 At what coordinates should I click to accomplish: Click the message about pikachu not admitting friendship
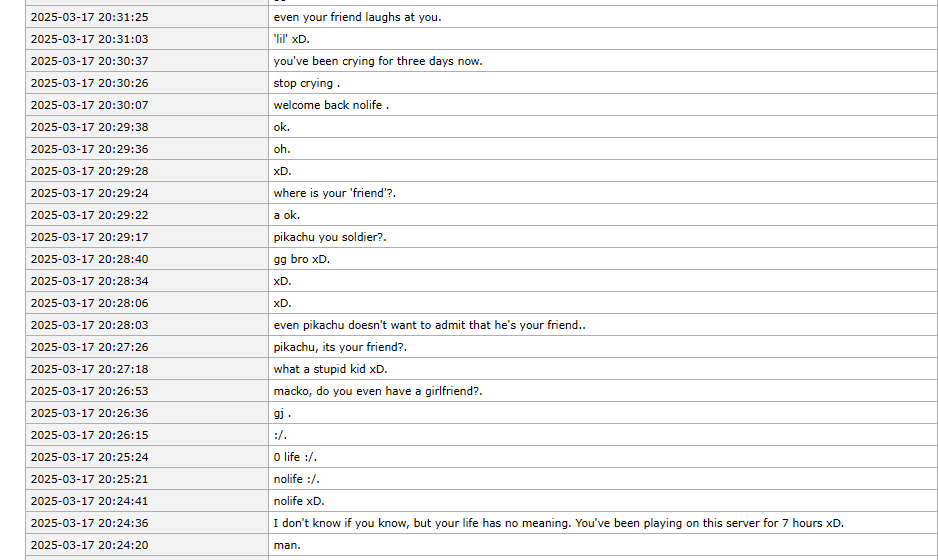430,325
